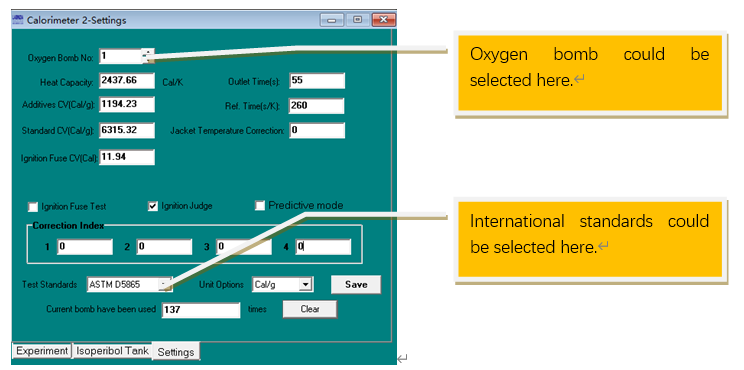
Task: Click the Standard CV input box
Action: [127, 130]
